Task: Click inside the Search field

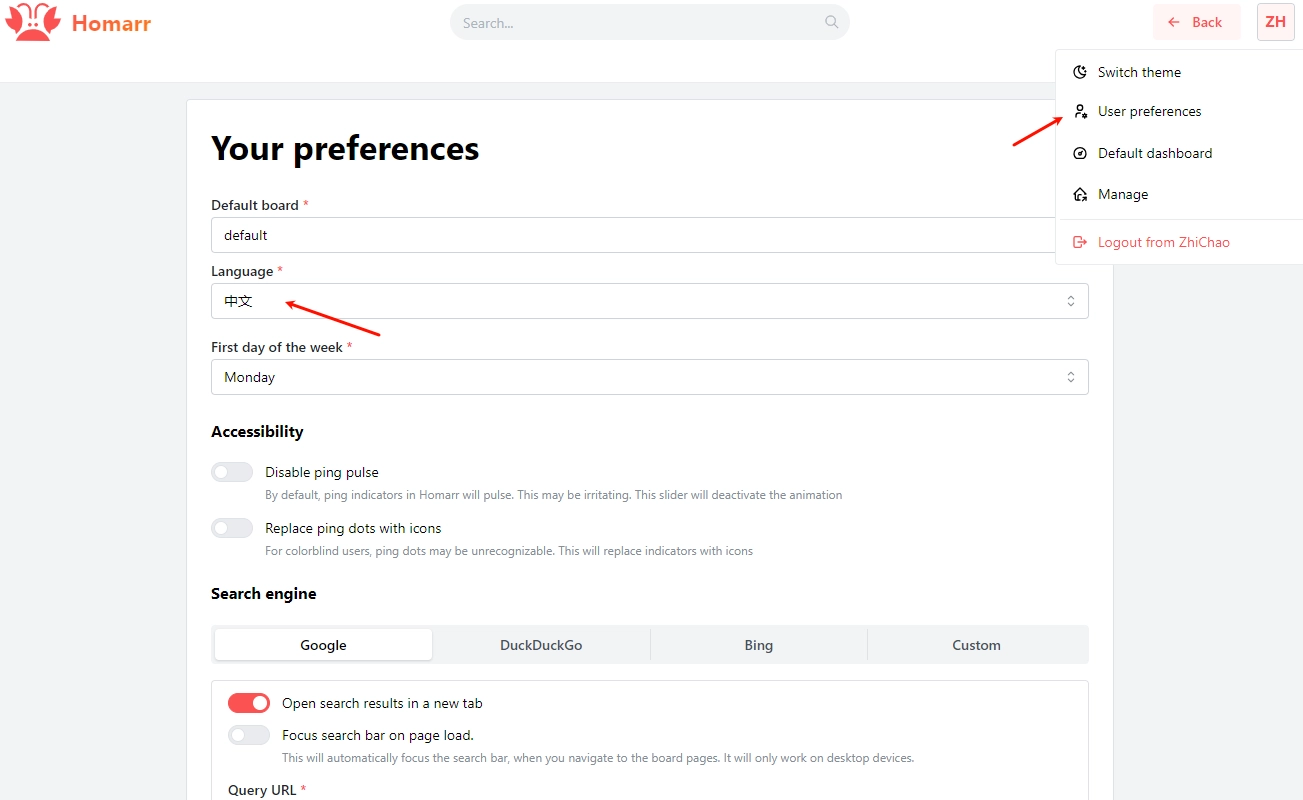Action: (x=640, y=22)
